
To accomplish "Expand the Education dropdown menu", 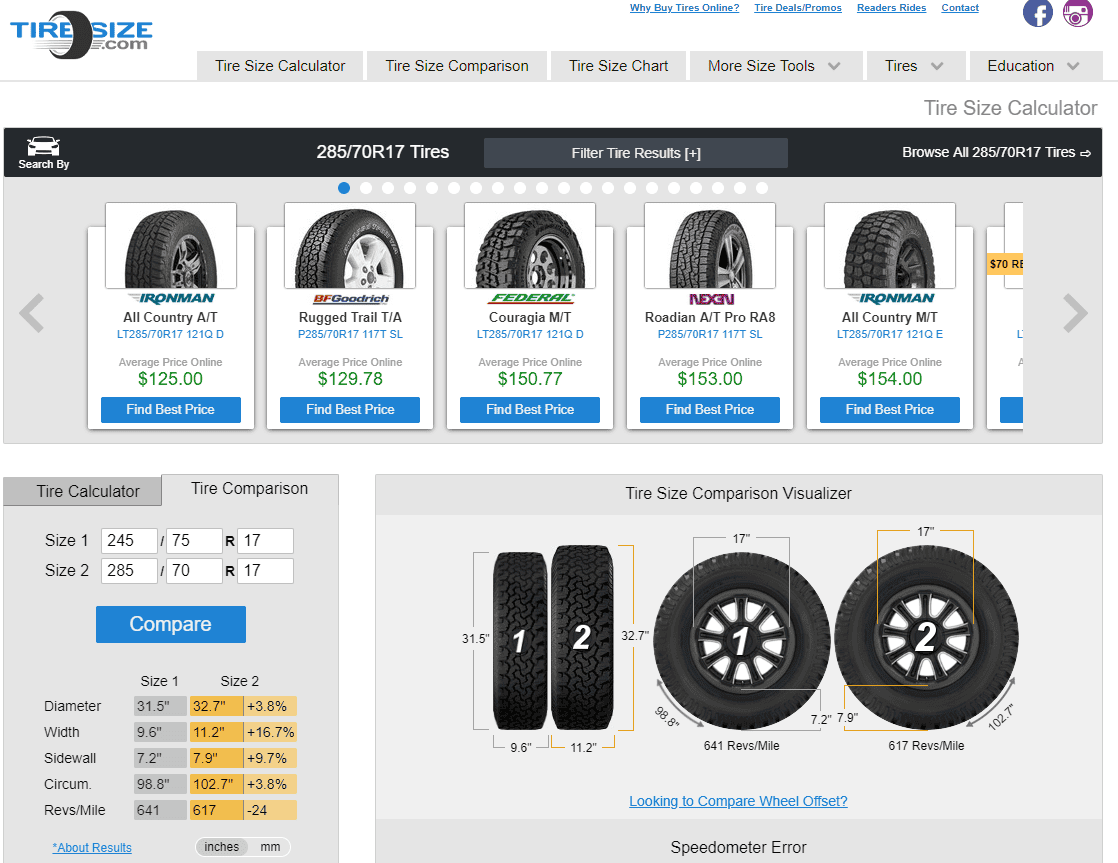I will point(1035,66).
